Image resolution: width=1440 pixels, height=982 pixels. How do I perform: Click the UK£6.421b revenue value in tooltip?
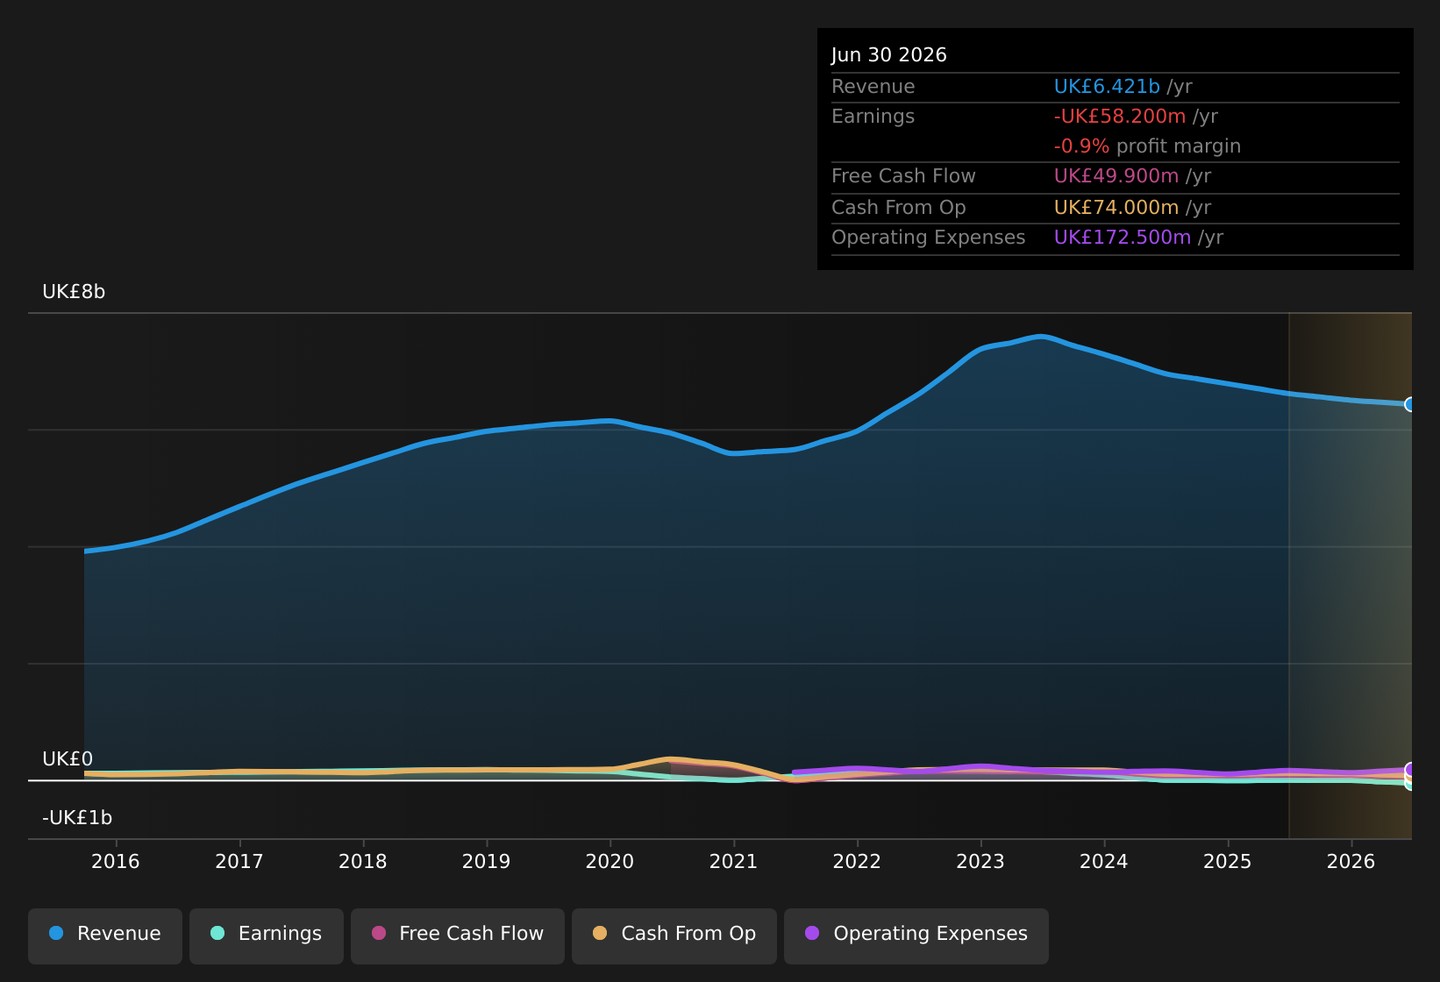(x=1107, y=87)
